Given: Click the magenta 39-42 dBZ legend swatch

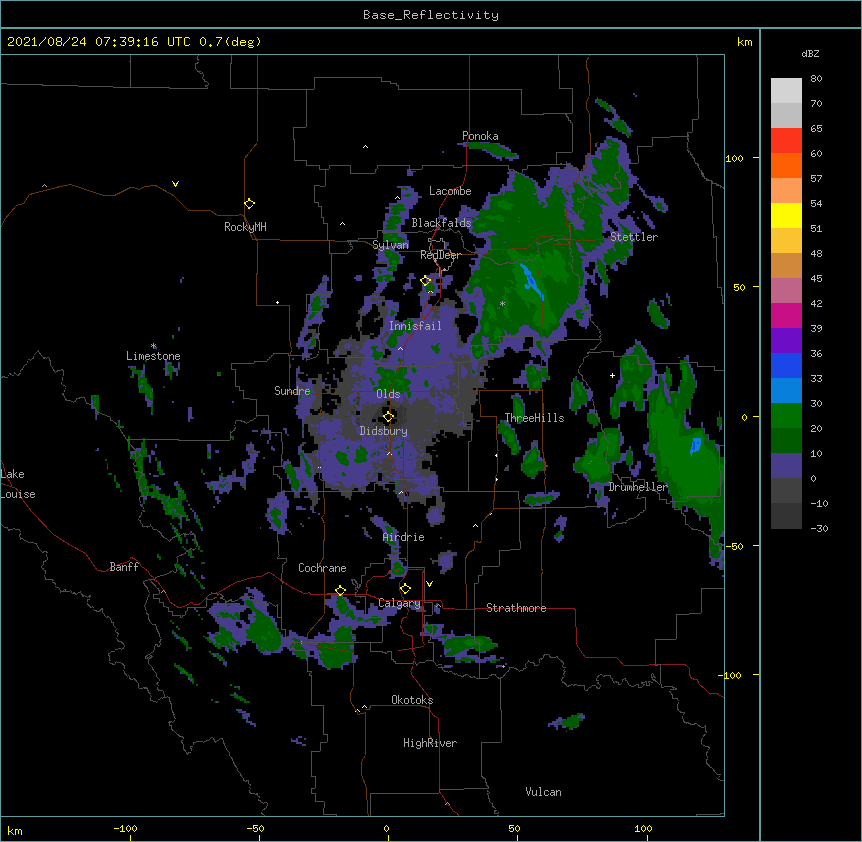Looking at the screenshot, I should click(x=786, y=316).
